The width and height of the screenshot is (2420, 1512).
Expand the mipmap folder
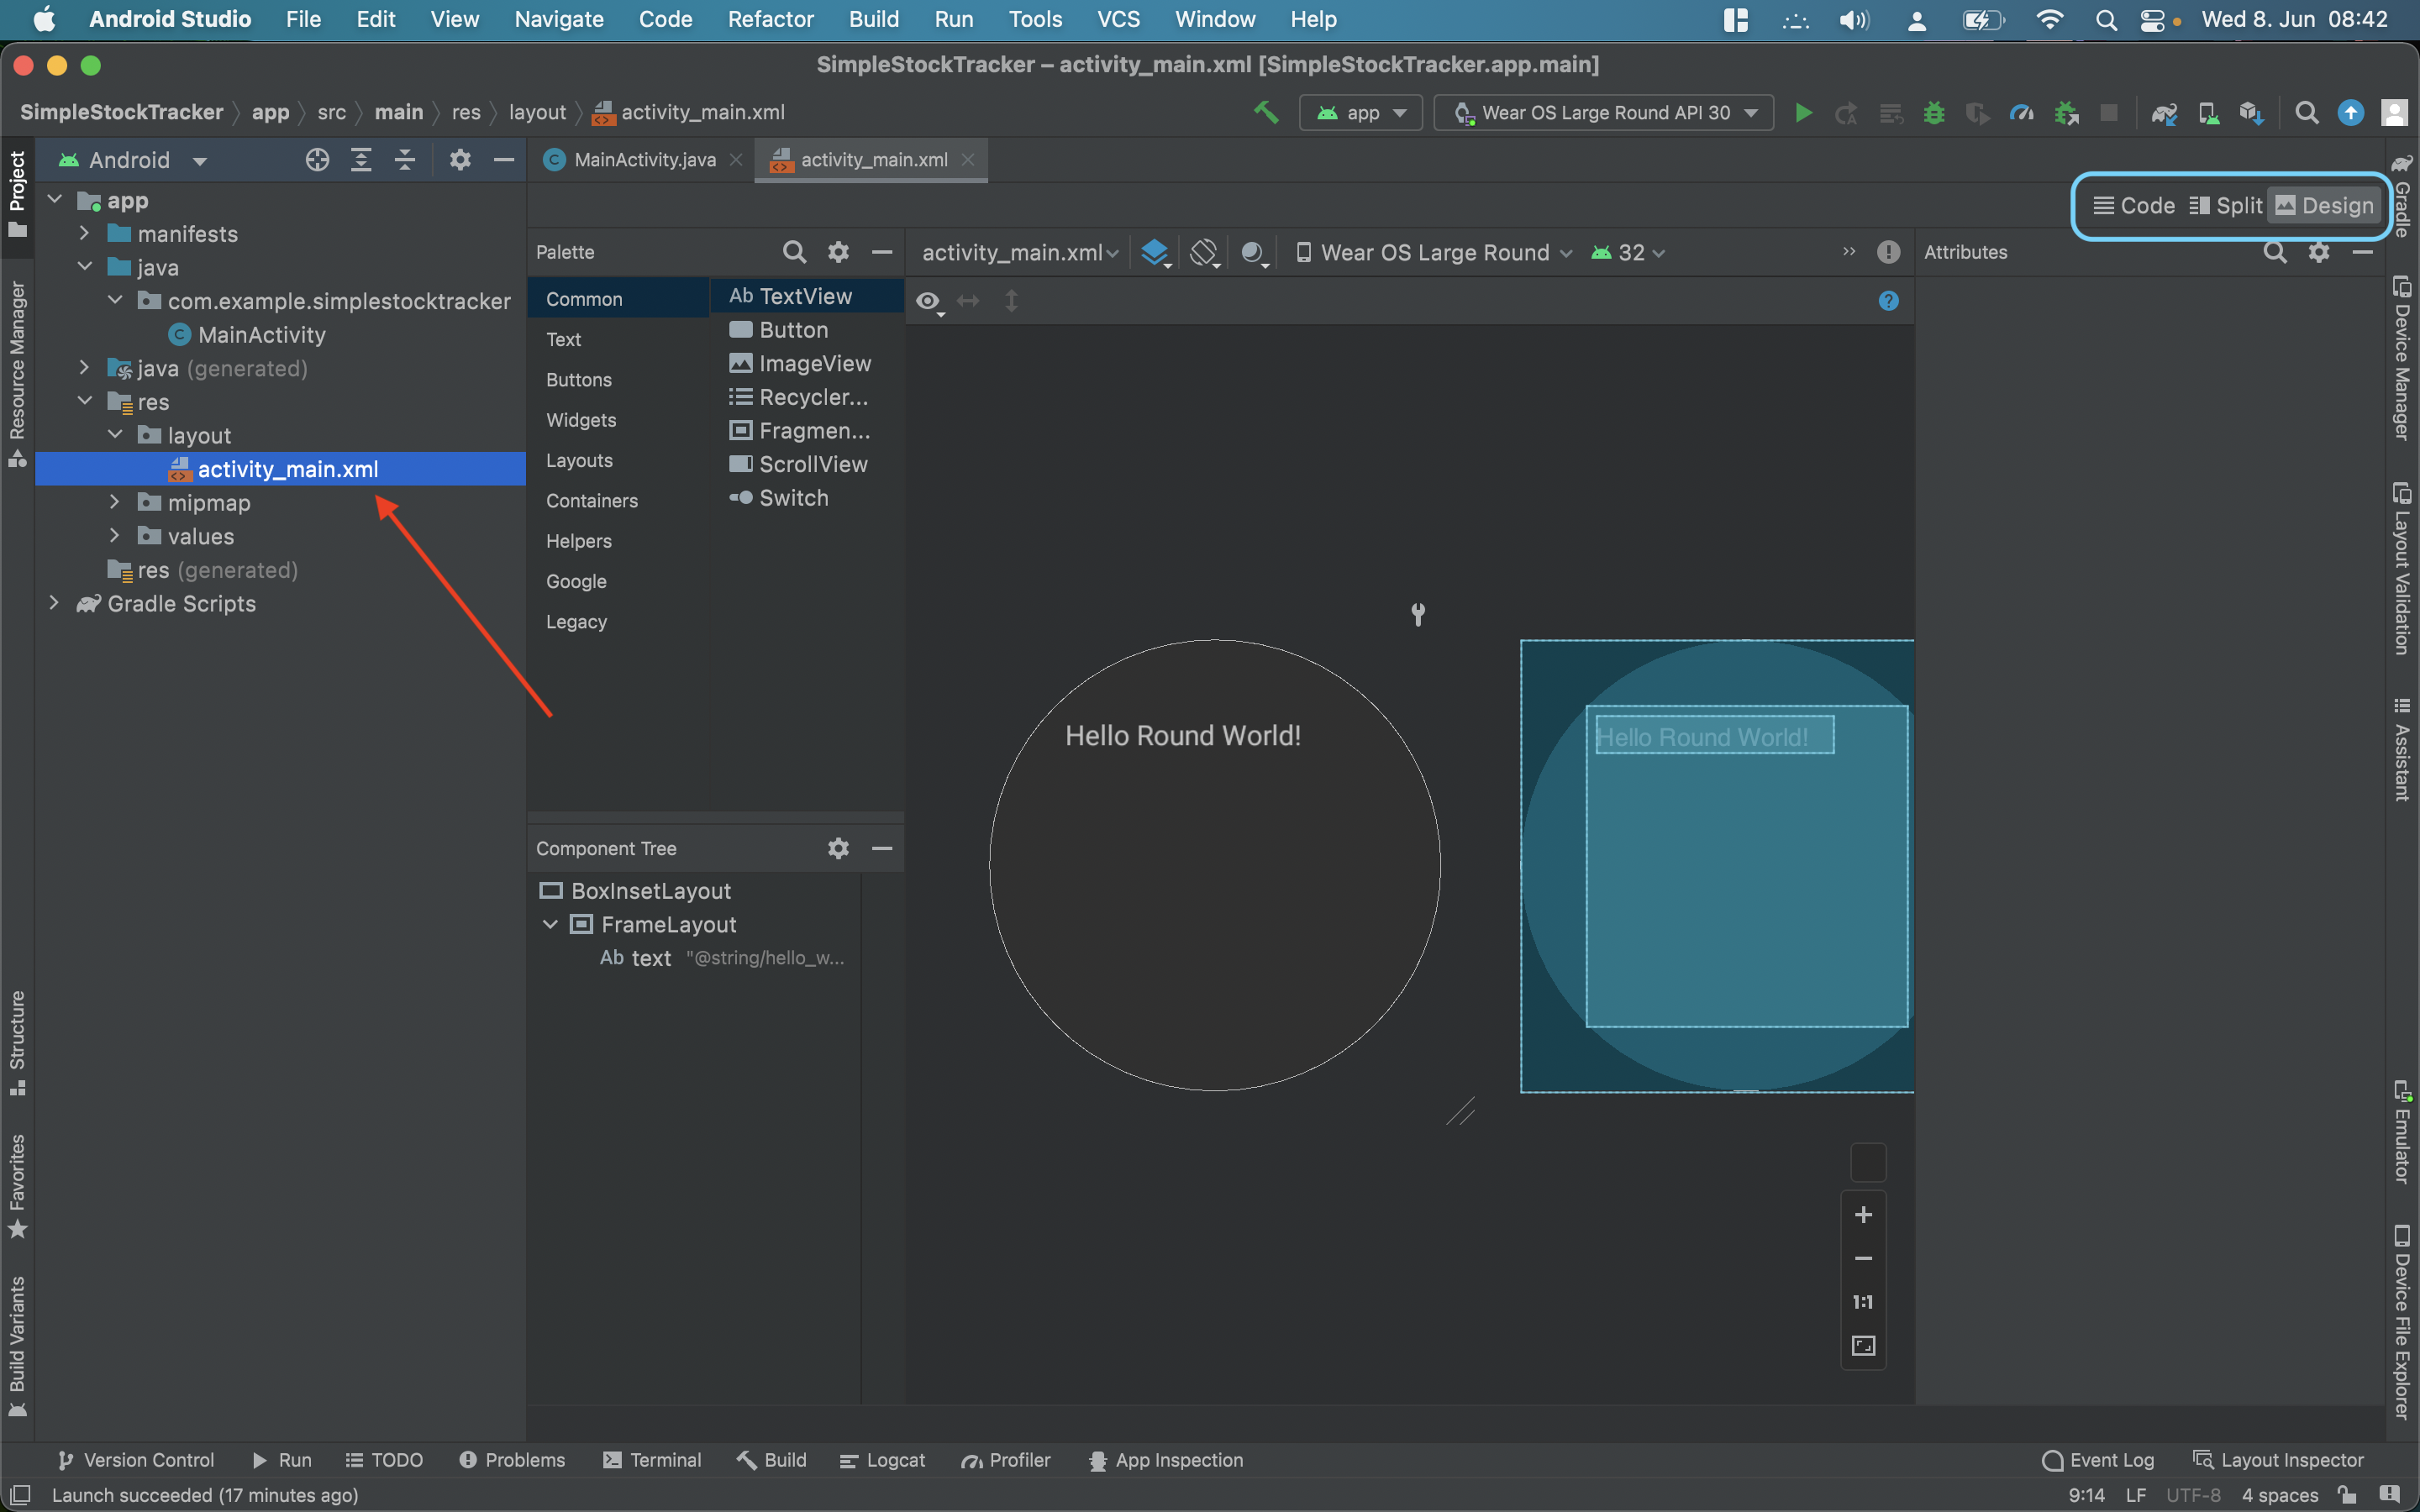click(x=114, y=503)
